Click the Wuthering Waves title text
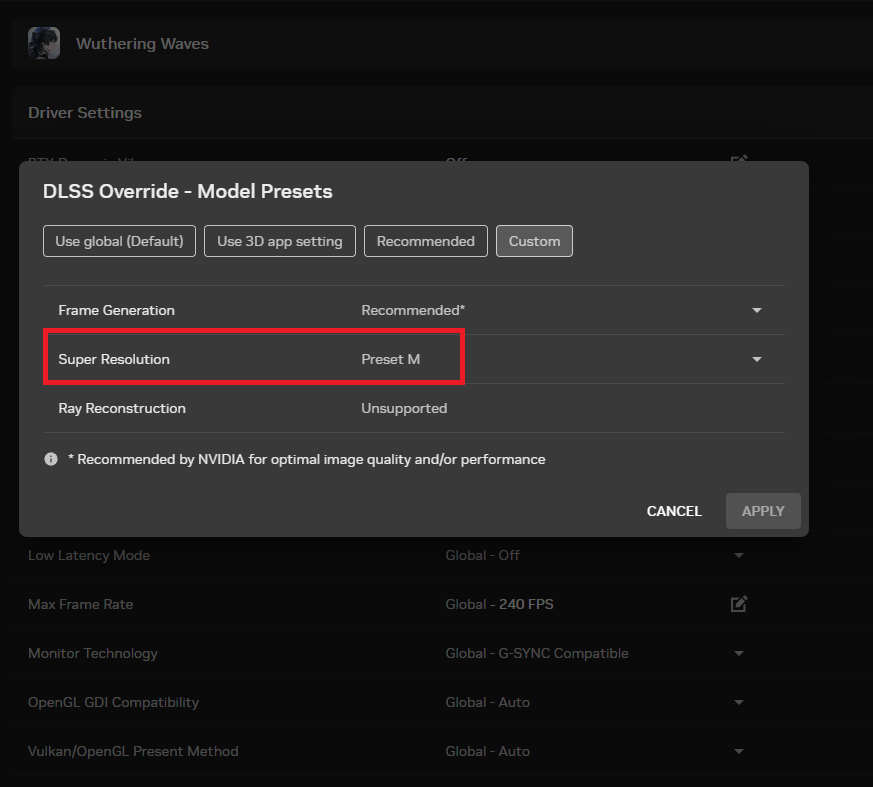 (x=143, y=43)
